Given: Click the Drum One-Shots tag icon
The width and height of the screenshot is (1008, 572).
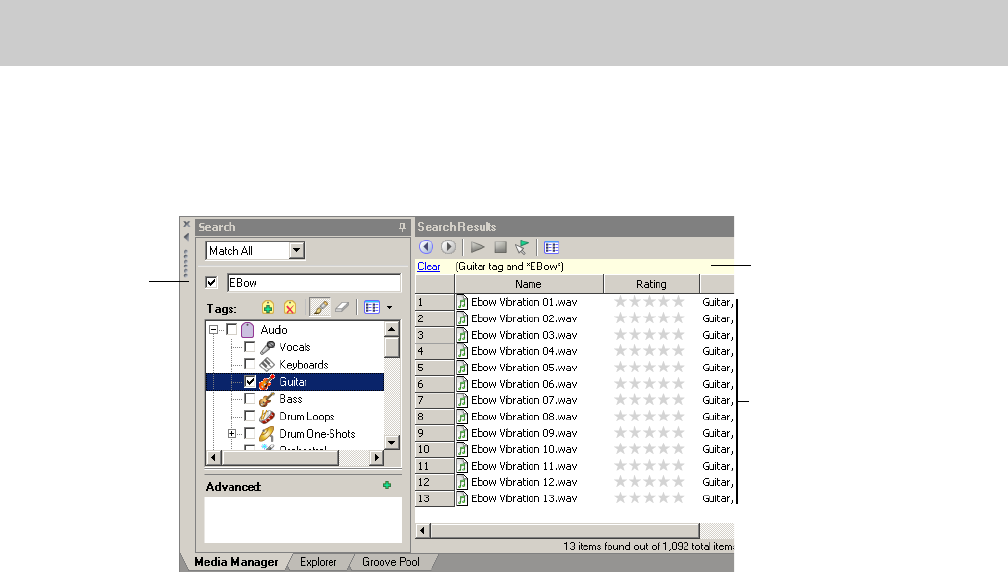Looking at the screenshot, I should point(267,434).
